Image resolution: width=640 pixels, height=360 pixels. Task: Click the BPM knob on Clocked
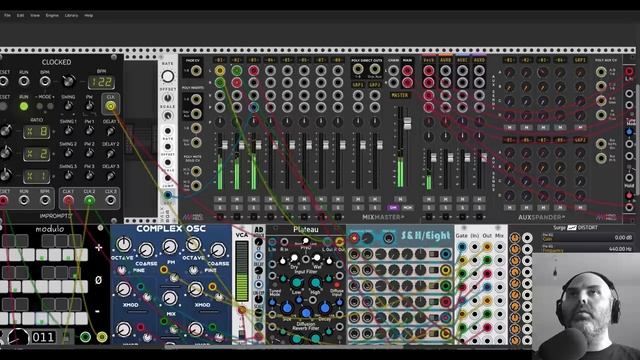tap(69, 81)
